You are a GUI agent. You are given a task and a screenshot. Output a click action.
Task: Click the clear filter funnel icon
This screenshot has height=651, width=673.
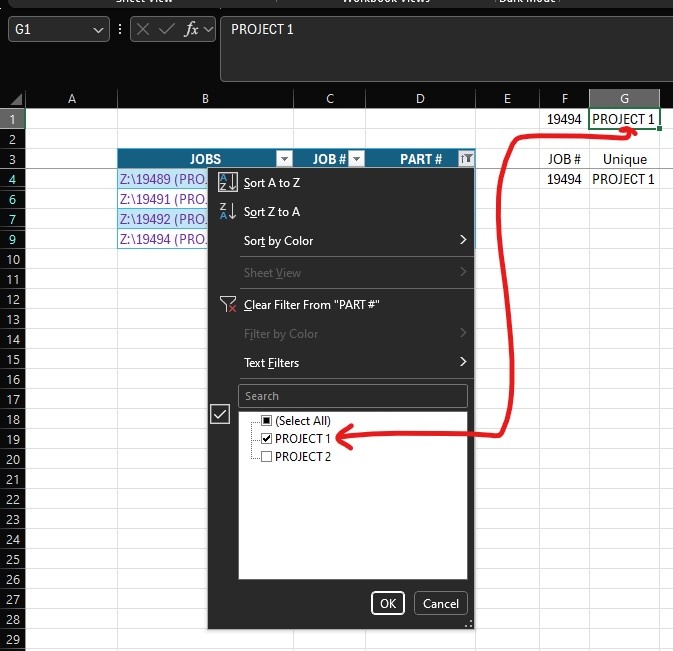click(x=227, y=304)
